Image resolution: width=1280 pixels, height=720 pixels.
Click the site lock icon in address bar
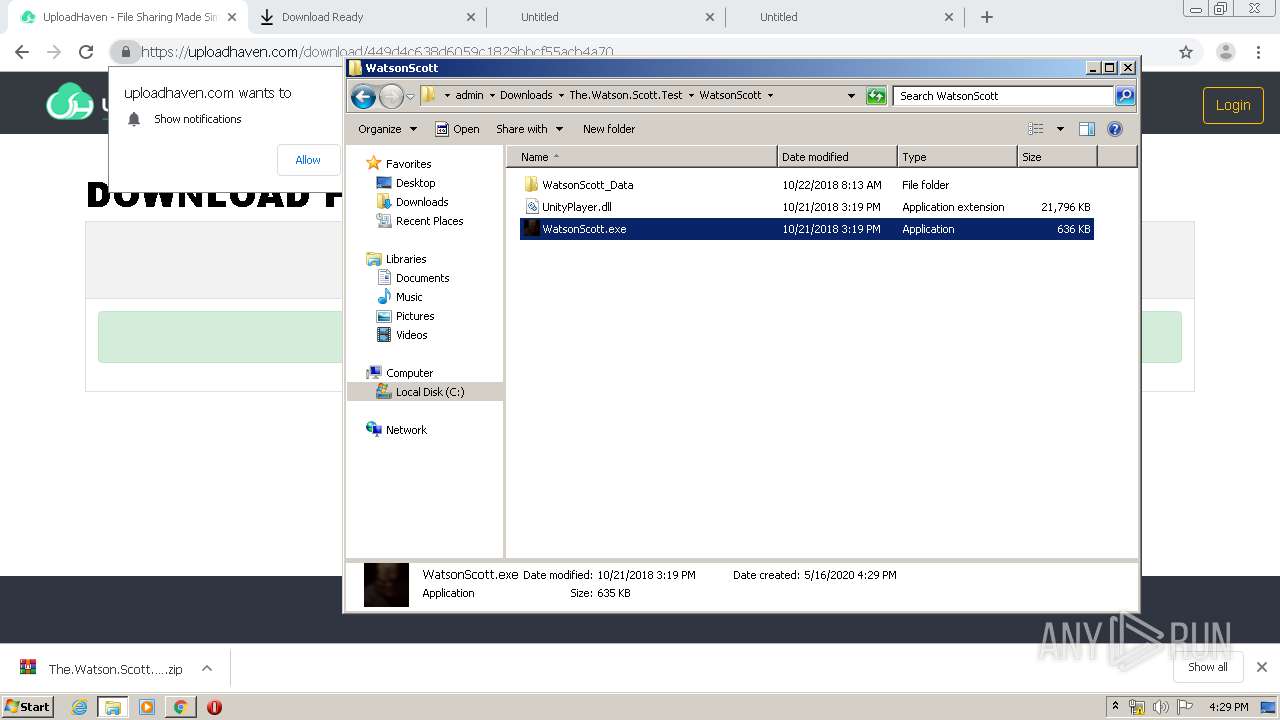click(x=125, y=52)
